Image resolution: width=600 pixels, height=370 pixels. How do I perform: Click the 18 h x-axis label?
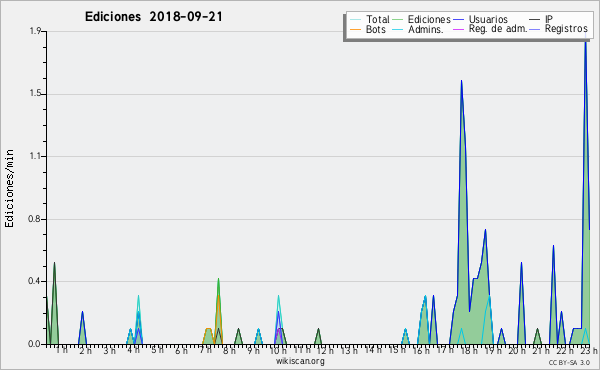pos(469,350)
